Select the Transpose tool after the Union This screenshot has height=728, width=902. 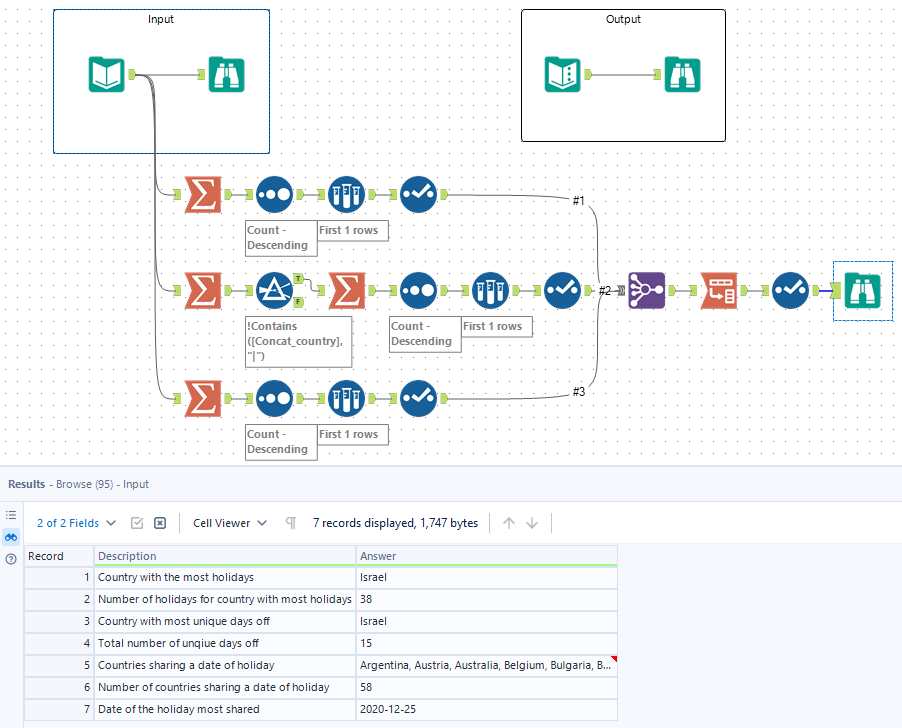tap(718, 290)
